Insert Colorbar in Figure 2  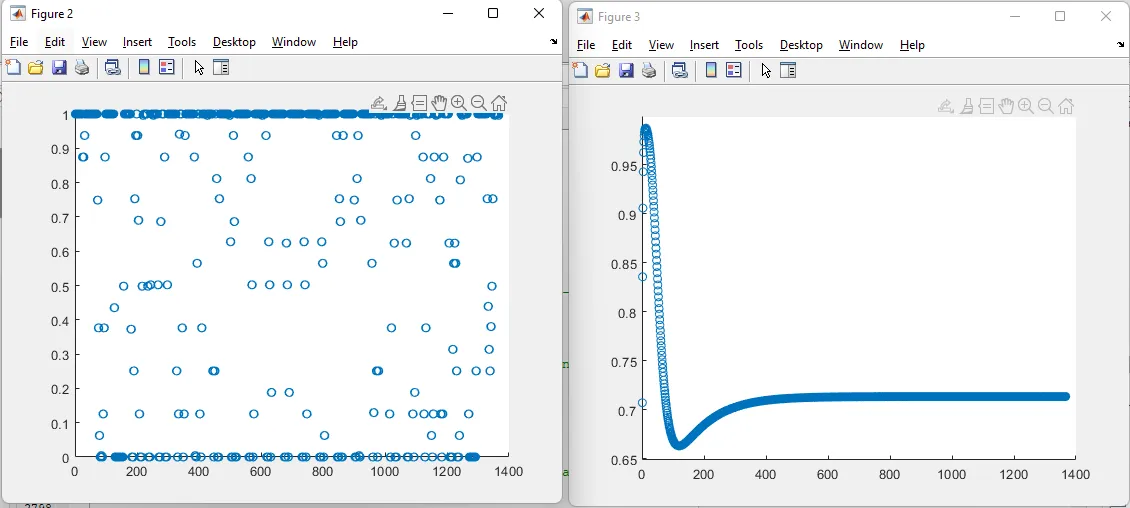(x=144, y=68)
